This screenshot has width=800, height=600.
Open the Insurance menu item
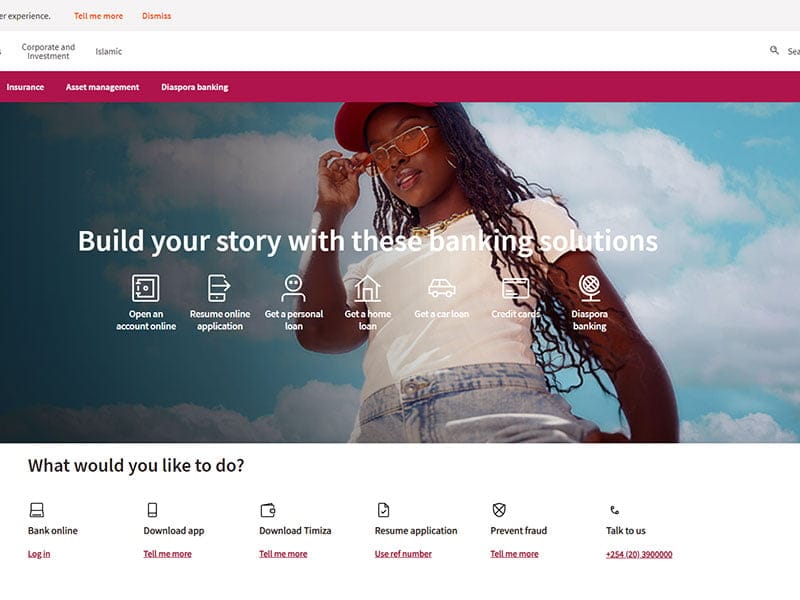pyautogui.click(x=25, y=87)
